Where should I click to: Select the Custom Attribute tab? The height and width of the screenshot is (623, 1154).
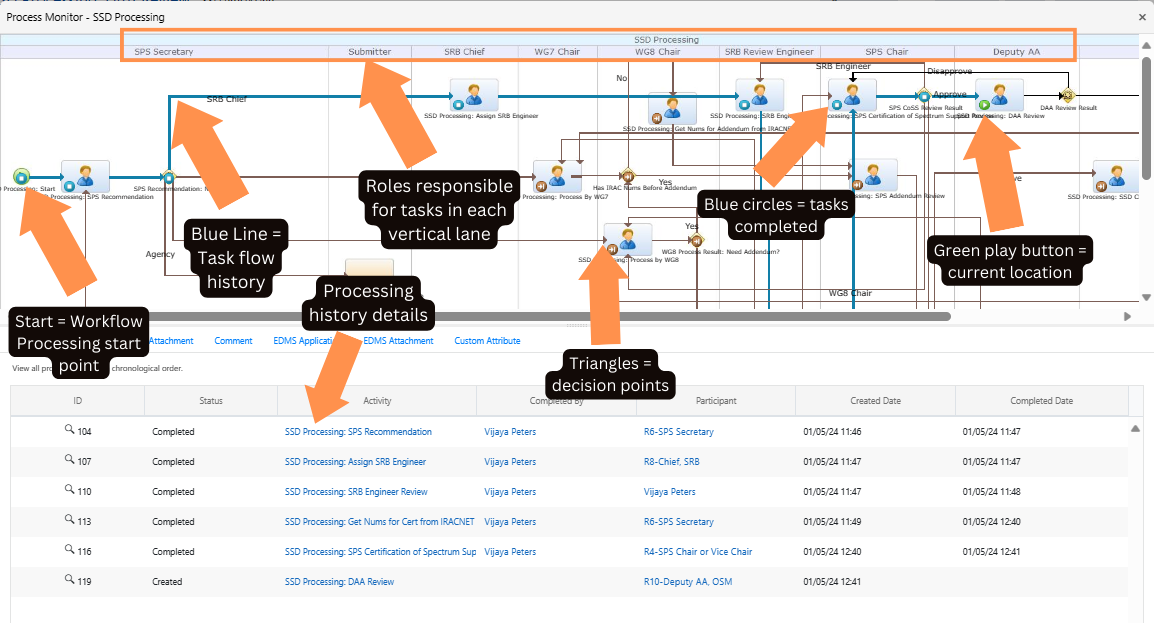pyautogui.click(x=487, y=340)
